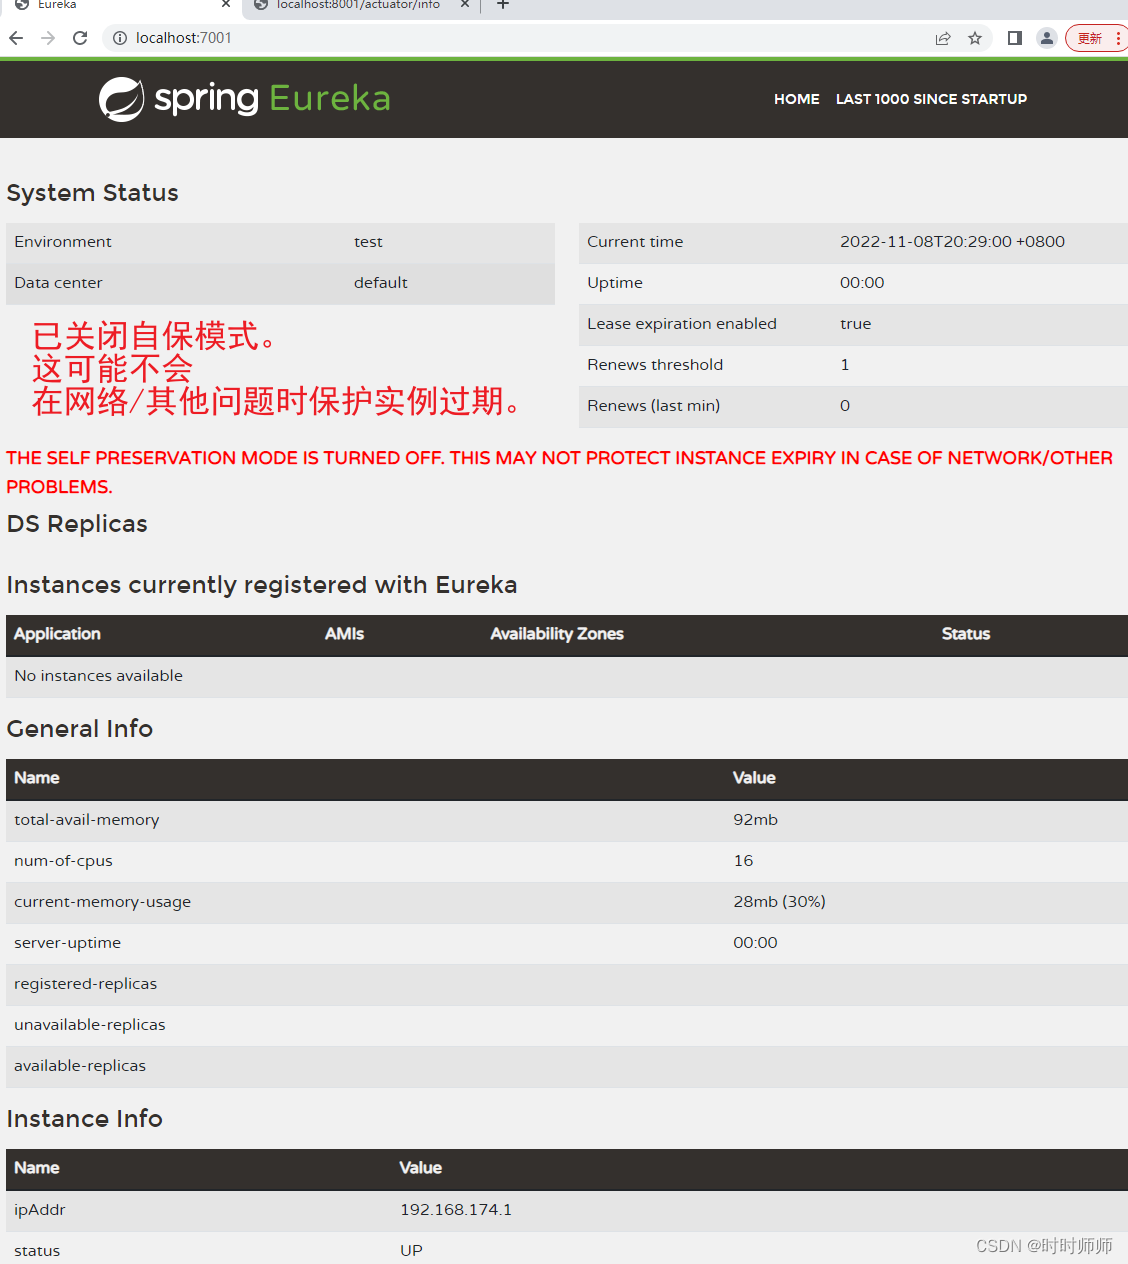Open the side panel icon

[1014, 38]
